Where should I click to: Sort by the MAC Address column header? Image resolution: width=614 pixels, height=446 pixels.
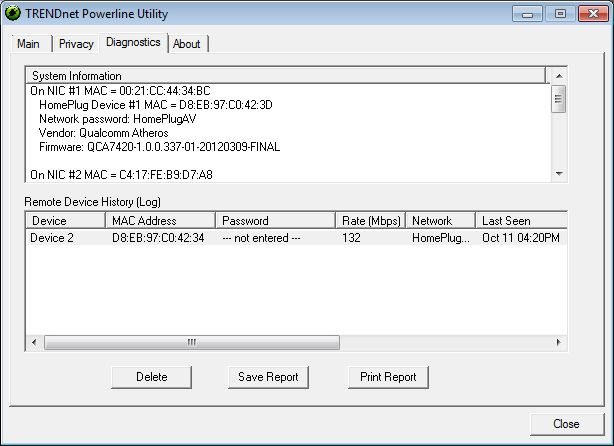161,220
